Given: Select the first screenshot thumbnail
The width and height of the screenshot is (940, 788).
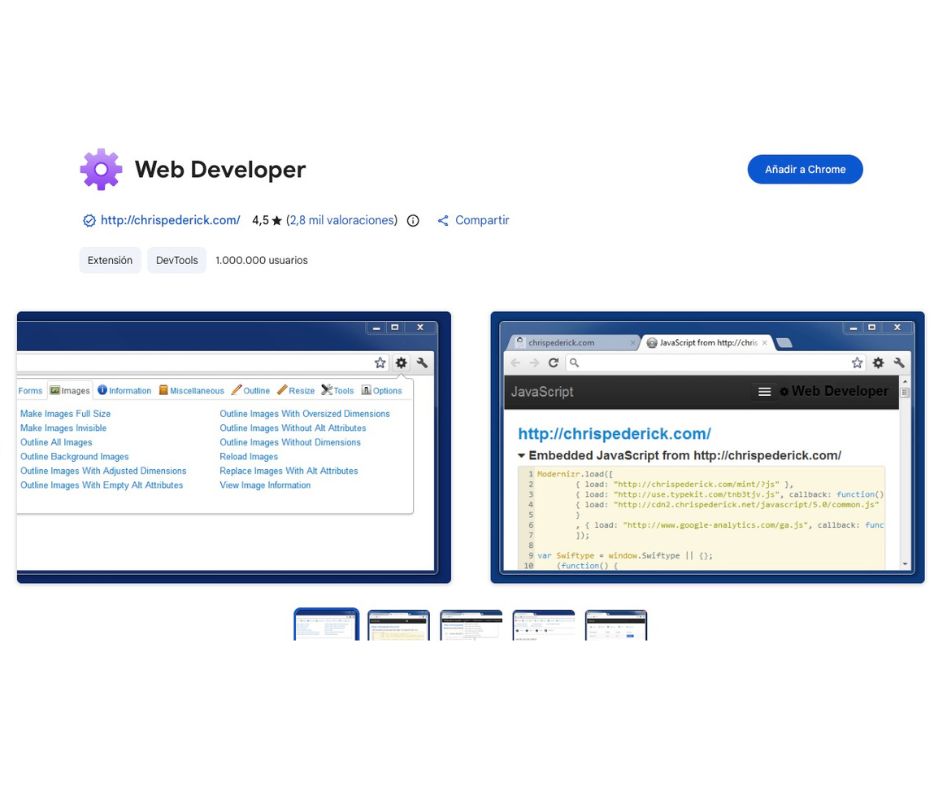Looking at the screenshot, I should click(325, 624).
